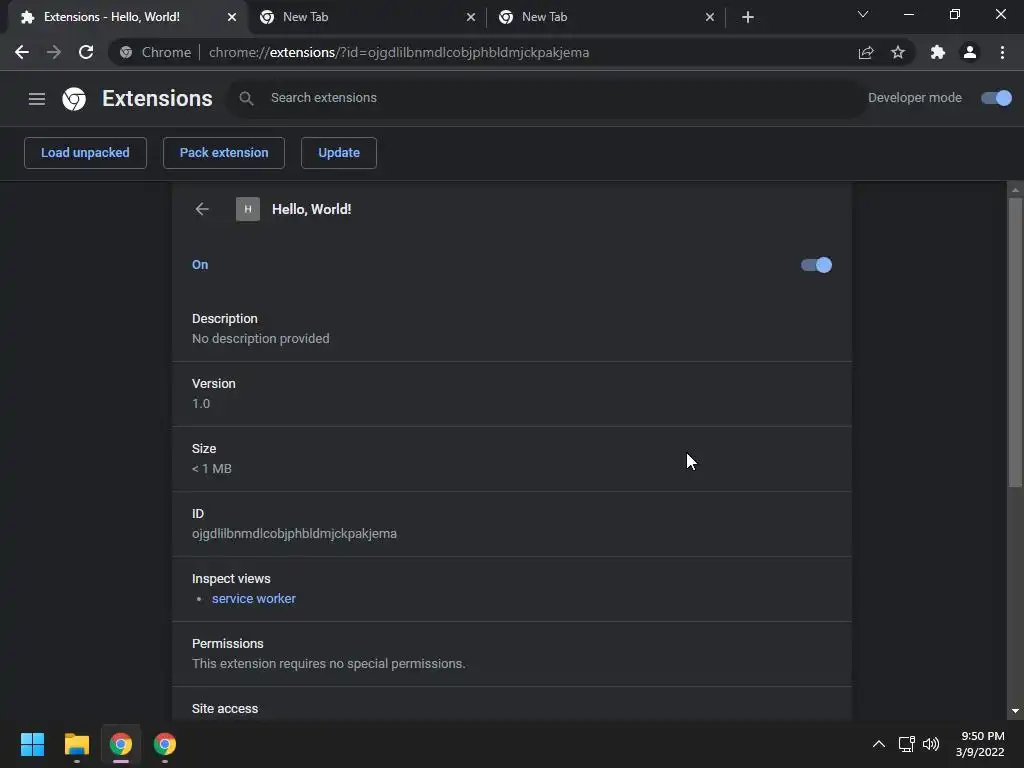The image size is (1024, 768).
Task: Click the page vertical scrollbar thumb
Action: pyautogui.click(x=1015, y=341)
